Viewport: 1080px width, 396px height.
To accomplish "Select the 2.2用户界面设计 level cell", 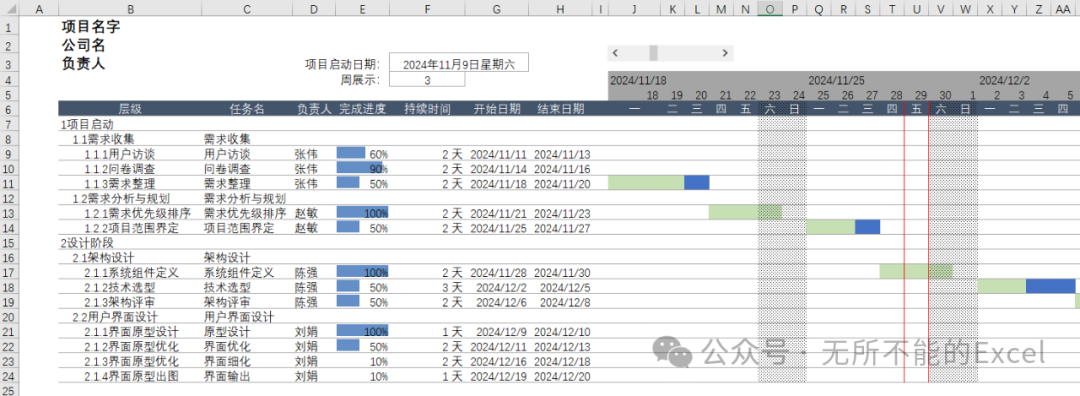I will (x=116, y=317).
